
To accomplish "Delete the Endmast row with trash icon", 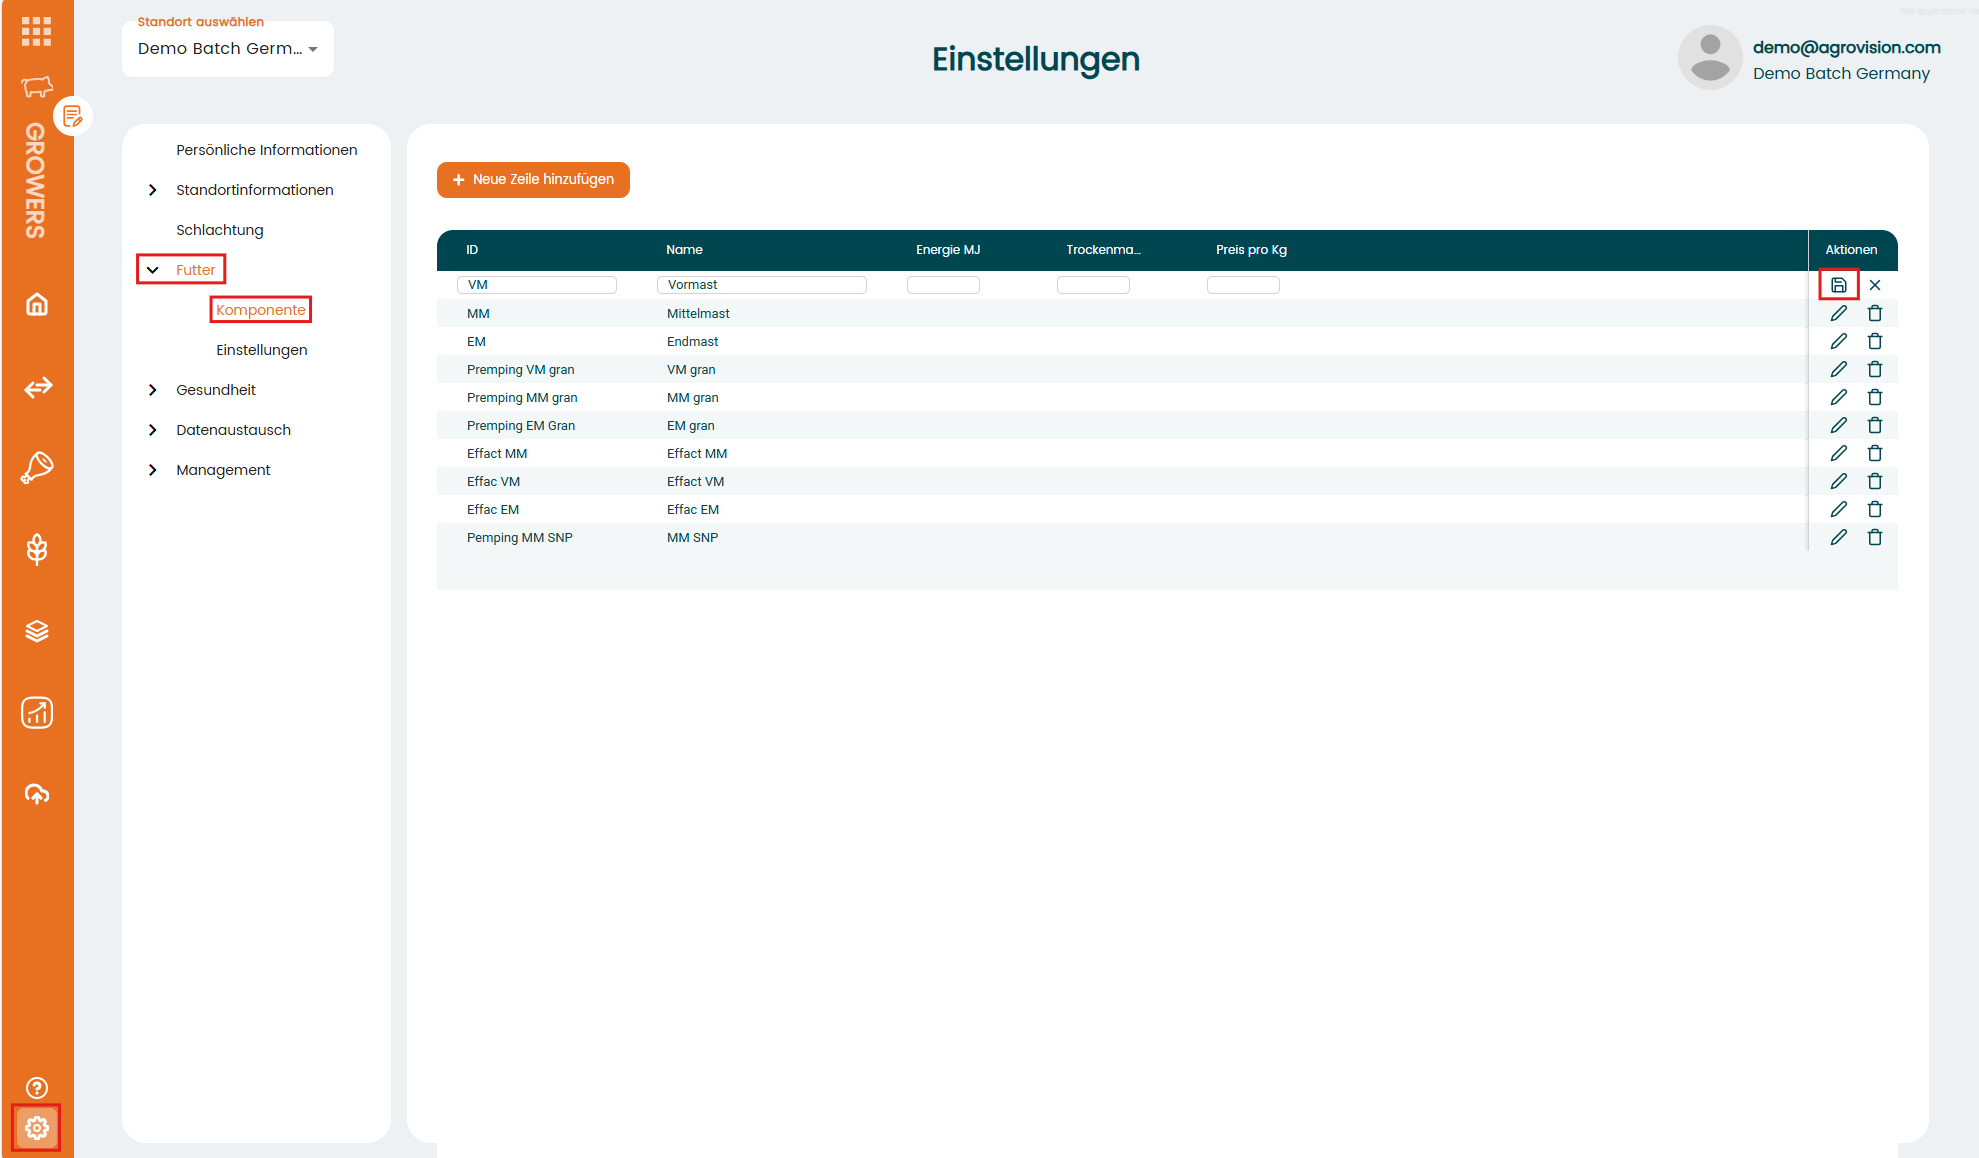I will pyautogui.click(x=1875, y=341).
